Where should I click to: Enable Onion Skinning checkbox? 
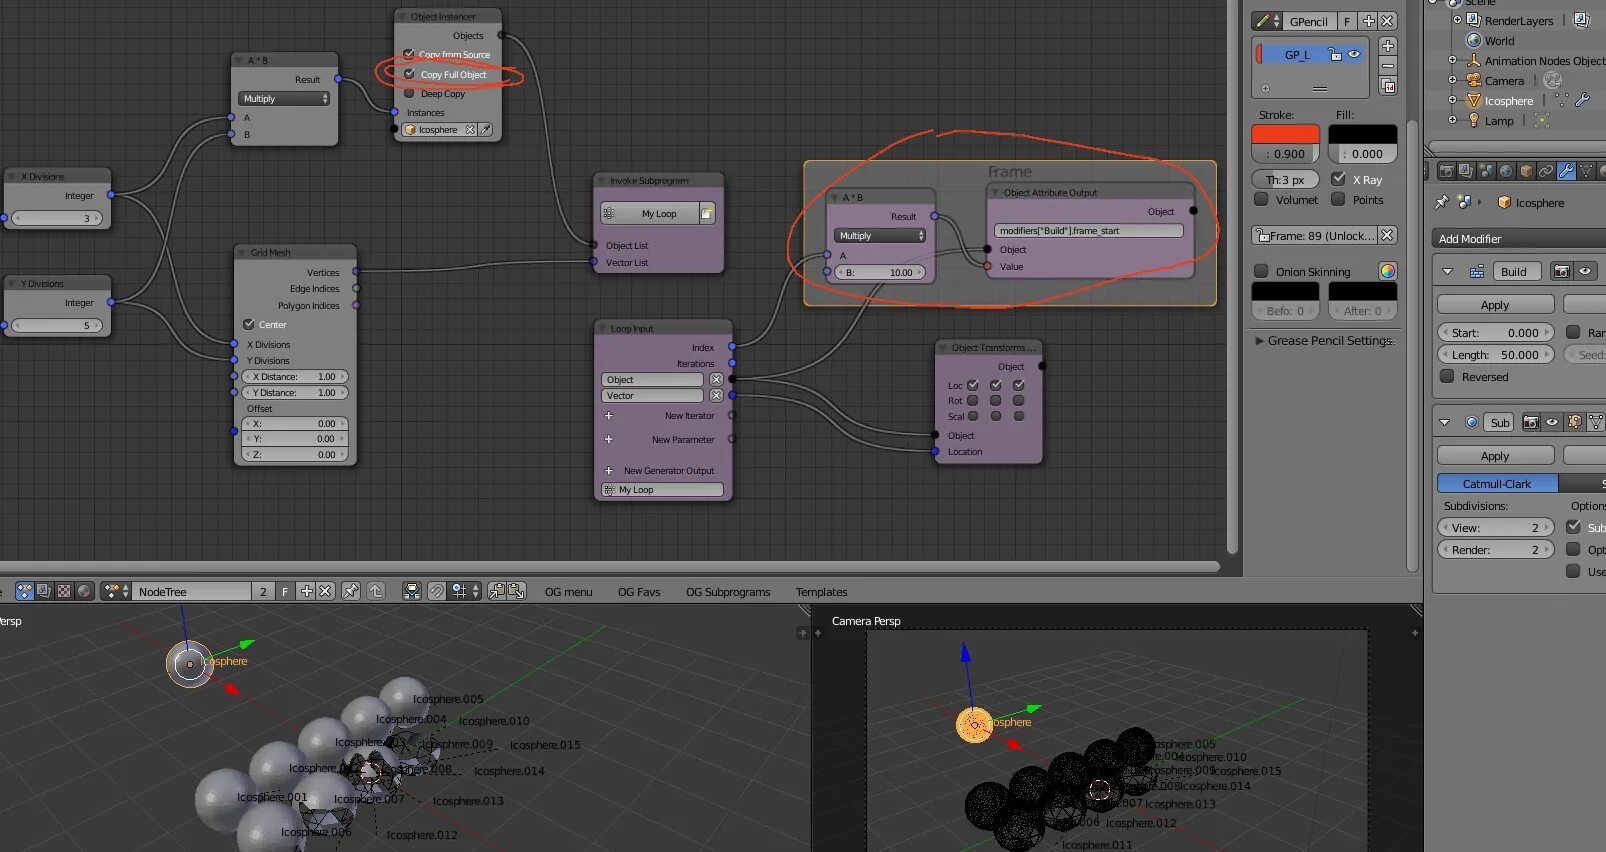click(1261, 271)
